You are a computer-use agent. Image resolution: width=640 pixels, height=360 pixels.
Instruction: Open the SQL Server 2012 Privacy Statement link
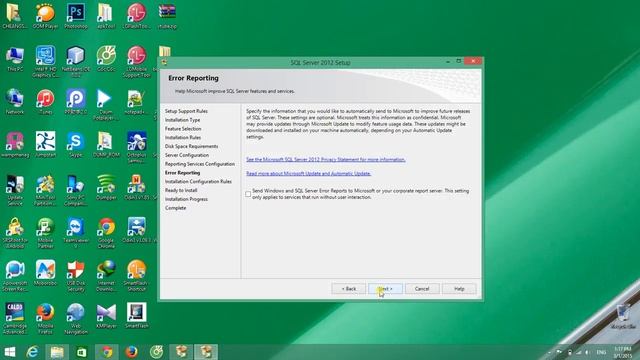[x=326, y=160]
